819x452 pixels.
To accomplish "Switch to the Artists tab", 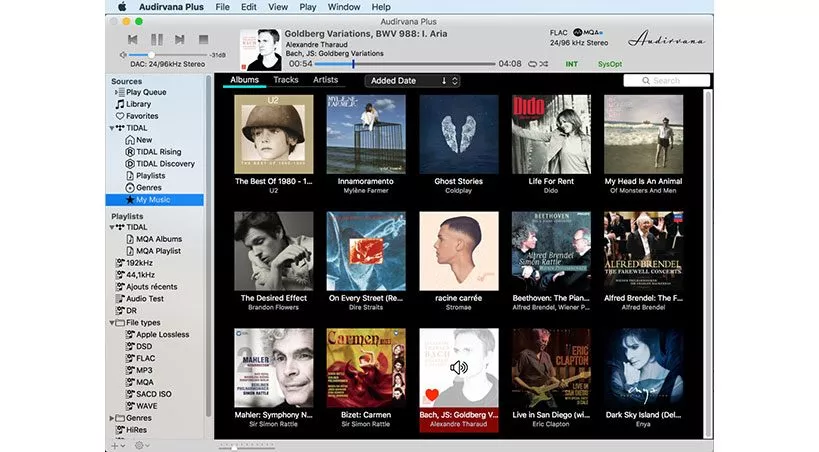I will pos(325,80).
